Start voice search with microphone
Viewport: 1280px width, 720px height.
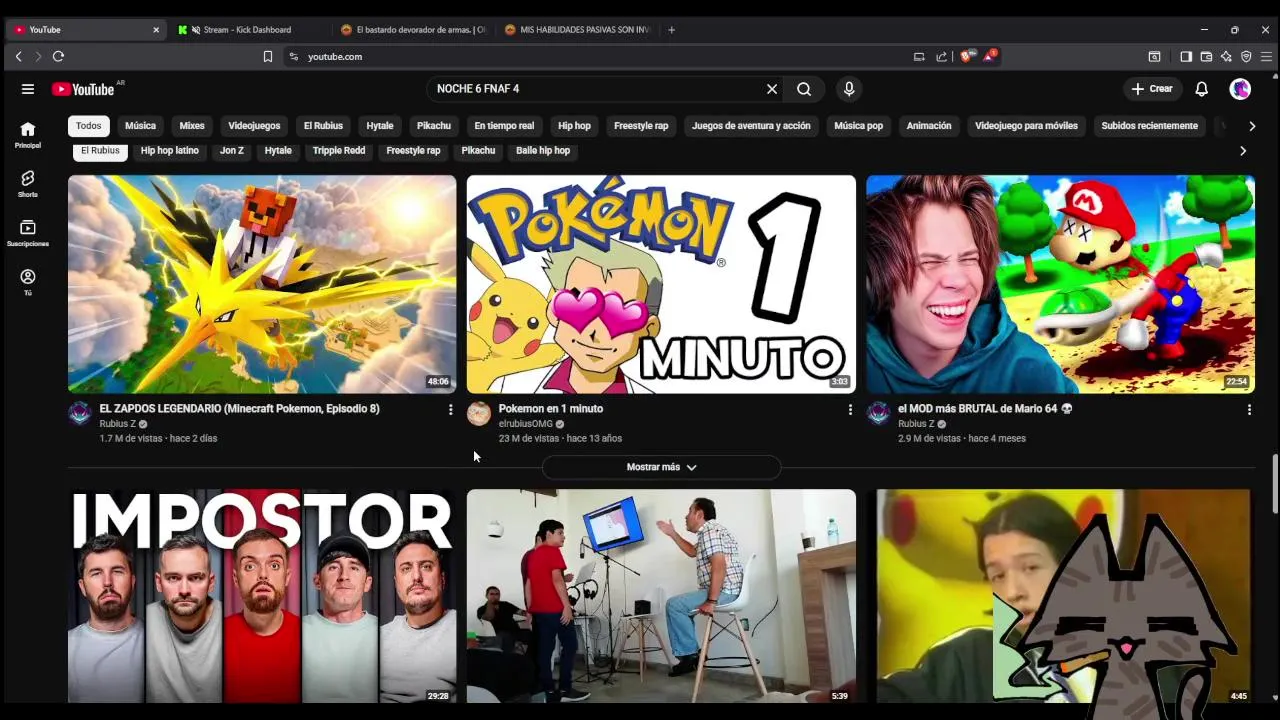coord(849,89)
